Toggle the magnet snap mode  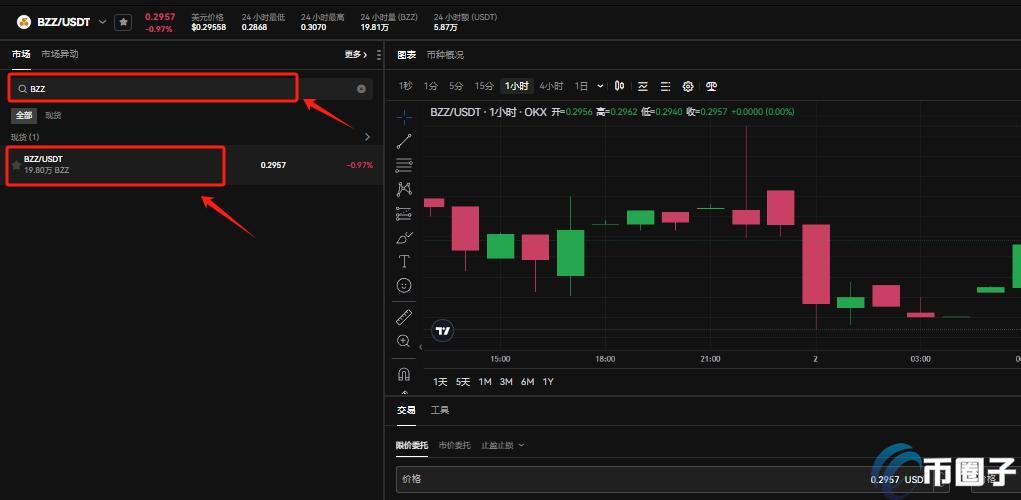pyautogui.click(x=404, y=374)
